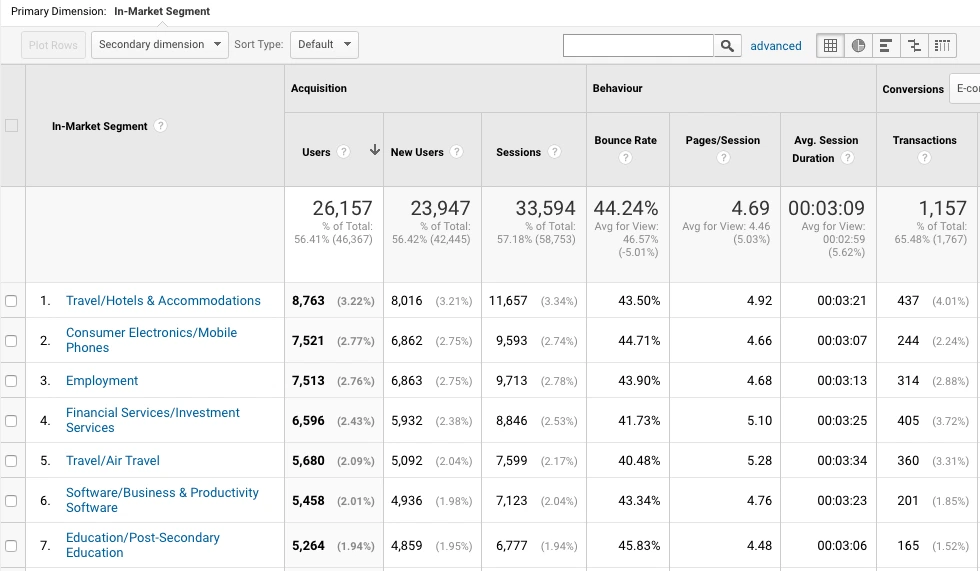Image resolution: width=980 pixels, height=571 pixels.
Task: Open help icon under Transactions
Action: click(924, 158)
